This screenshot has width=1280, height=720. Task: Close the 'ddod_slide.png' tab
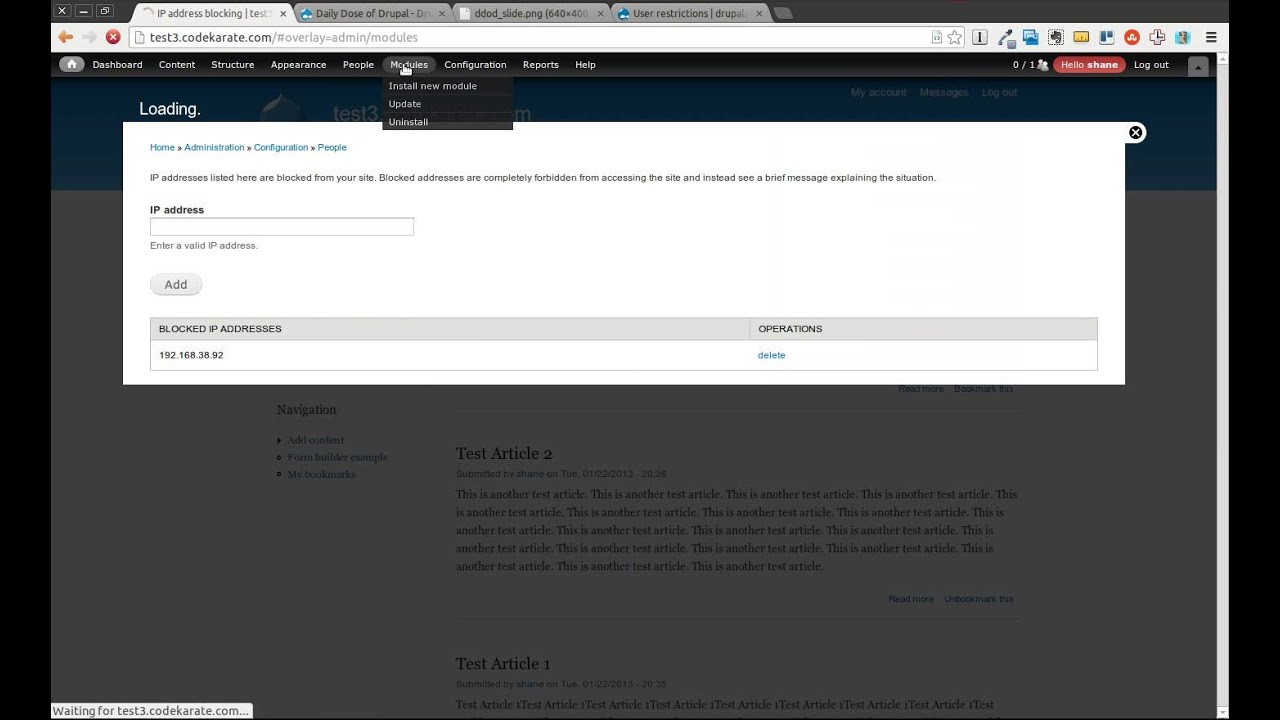[x=601, y=14]
